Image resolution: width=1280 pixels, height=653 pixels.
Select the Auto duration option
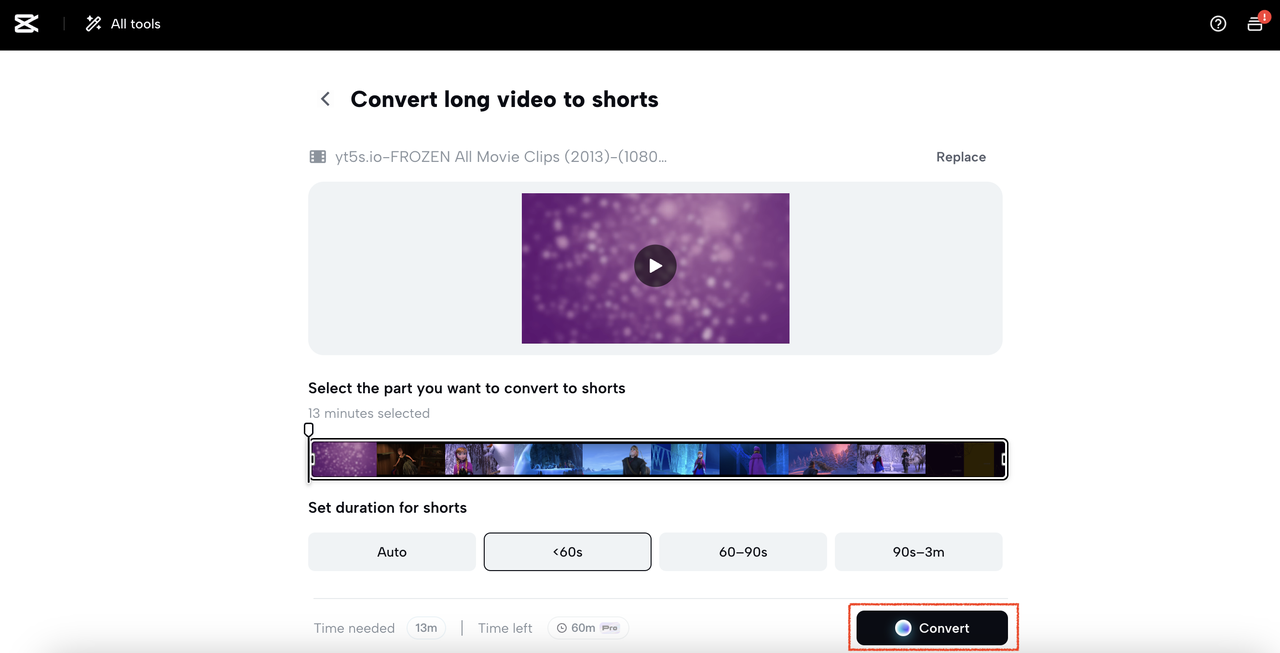coord(392,552)
